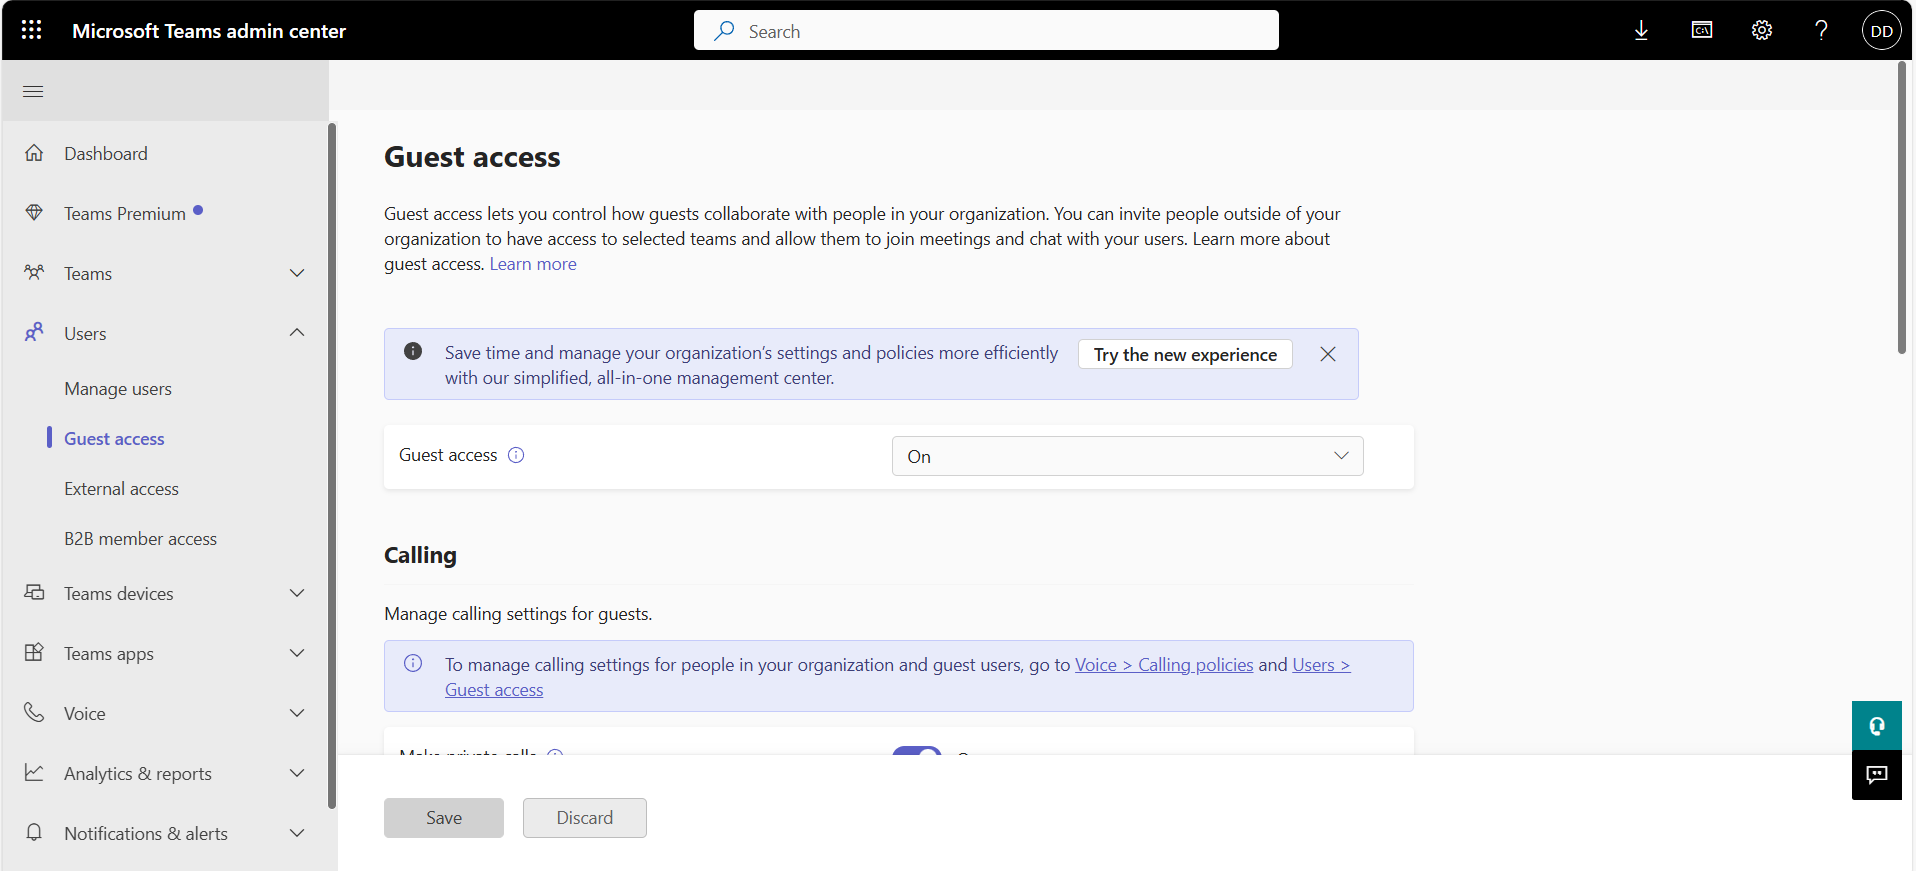Expand the Voice chevron
The width and height of the screenshot is (1916, 871).
tap(297, 713)
